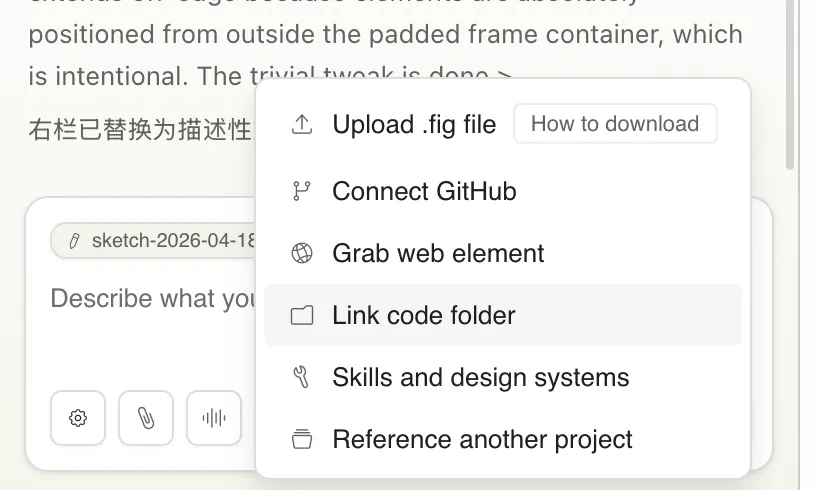Click the folder icon beside Link code folder
Viewport: 816px width, 490px height.
click(x=301, y=316)
